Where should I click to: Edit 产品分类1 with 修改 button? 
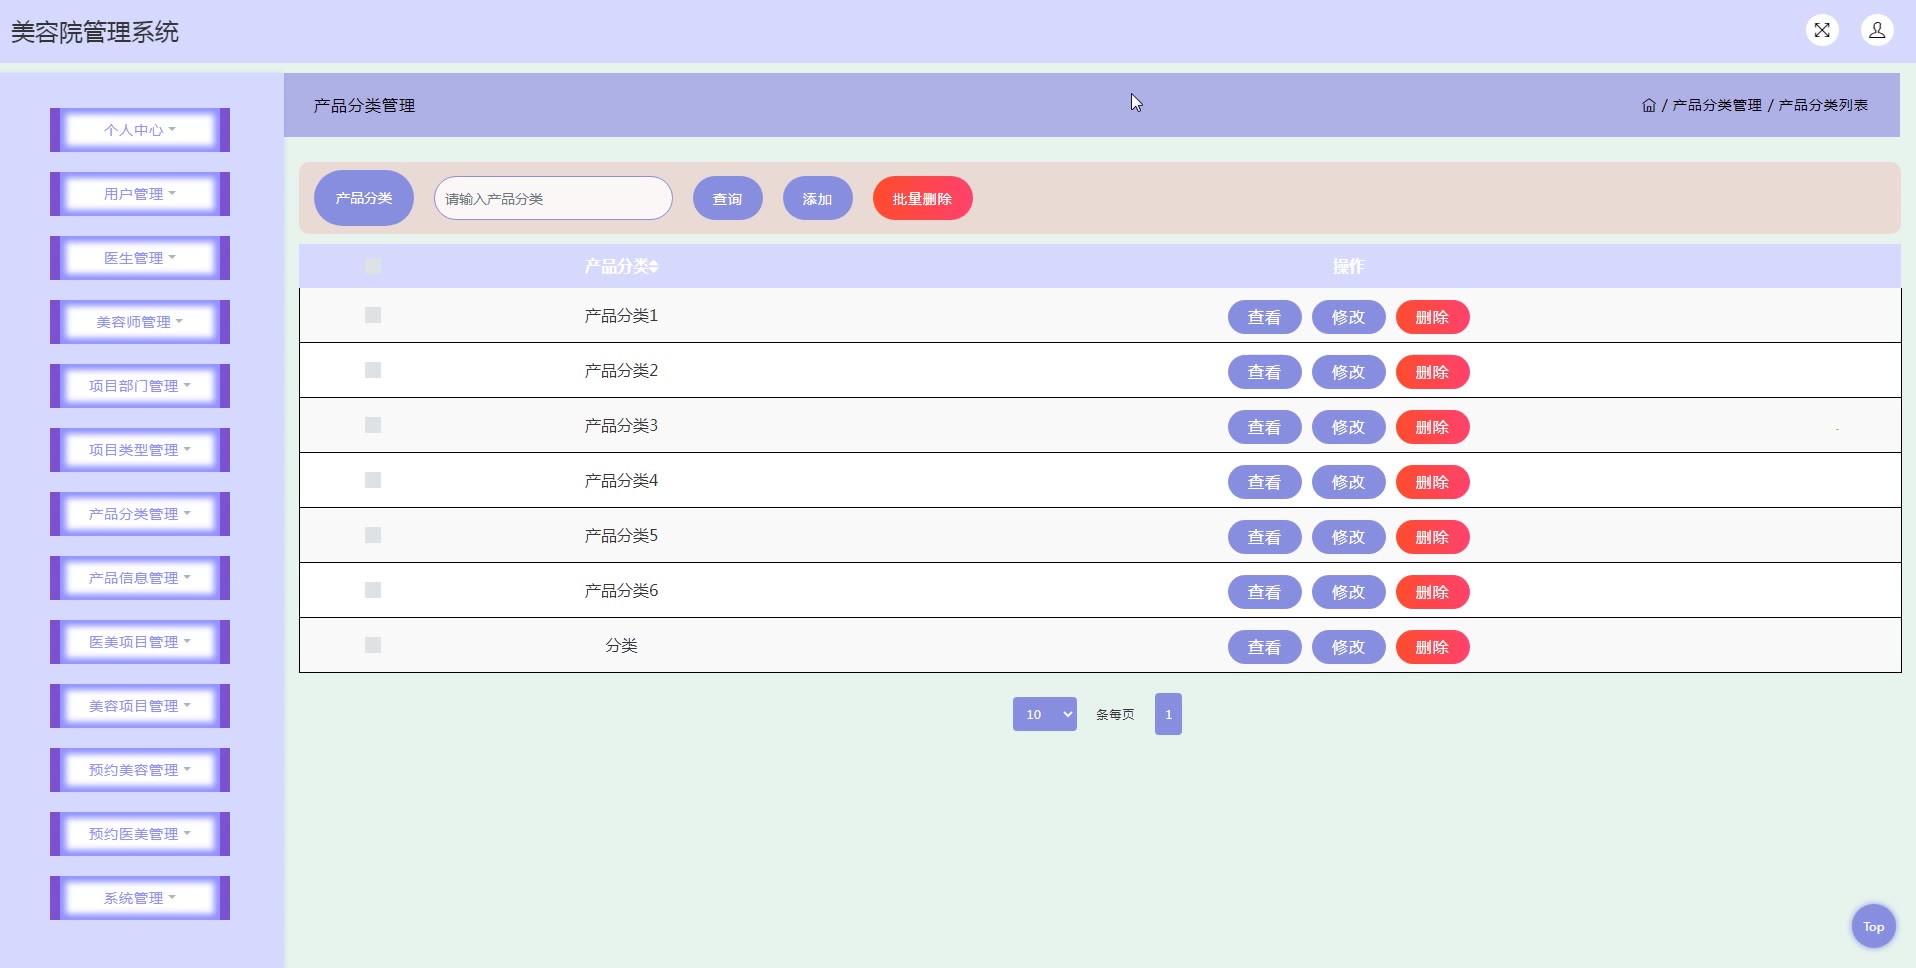(x=1349, y=317)
